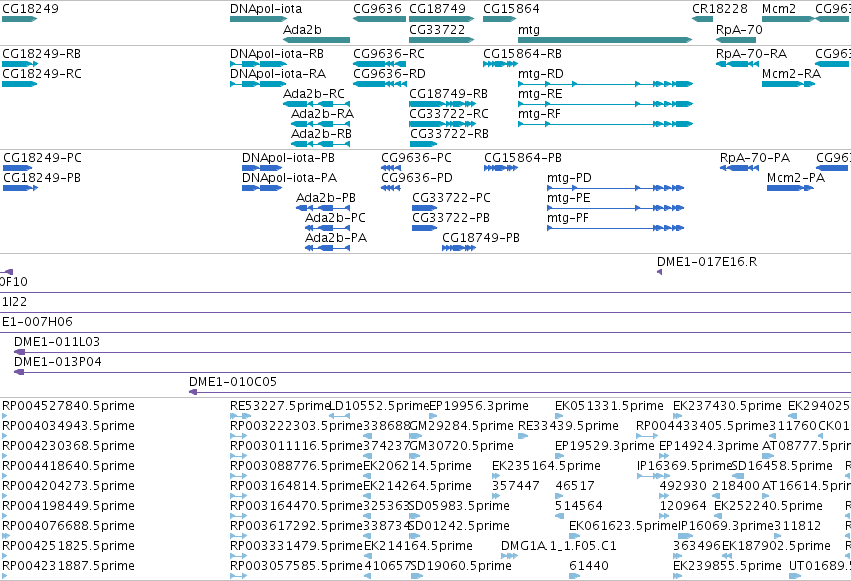This screenshot has width=851, height=581.
Task: Click transcript CG9636-RD
Action: (389, 74)
